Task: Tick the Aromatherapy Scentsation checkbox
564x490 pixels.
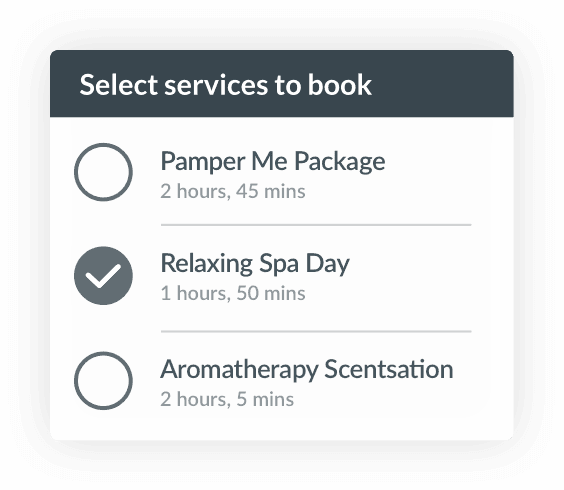Action: coord(103,381)
